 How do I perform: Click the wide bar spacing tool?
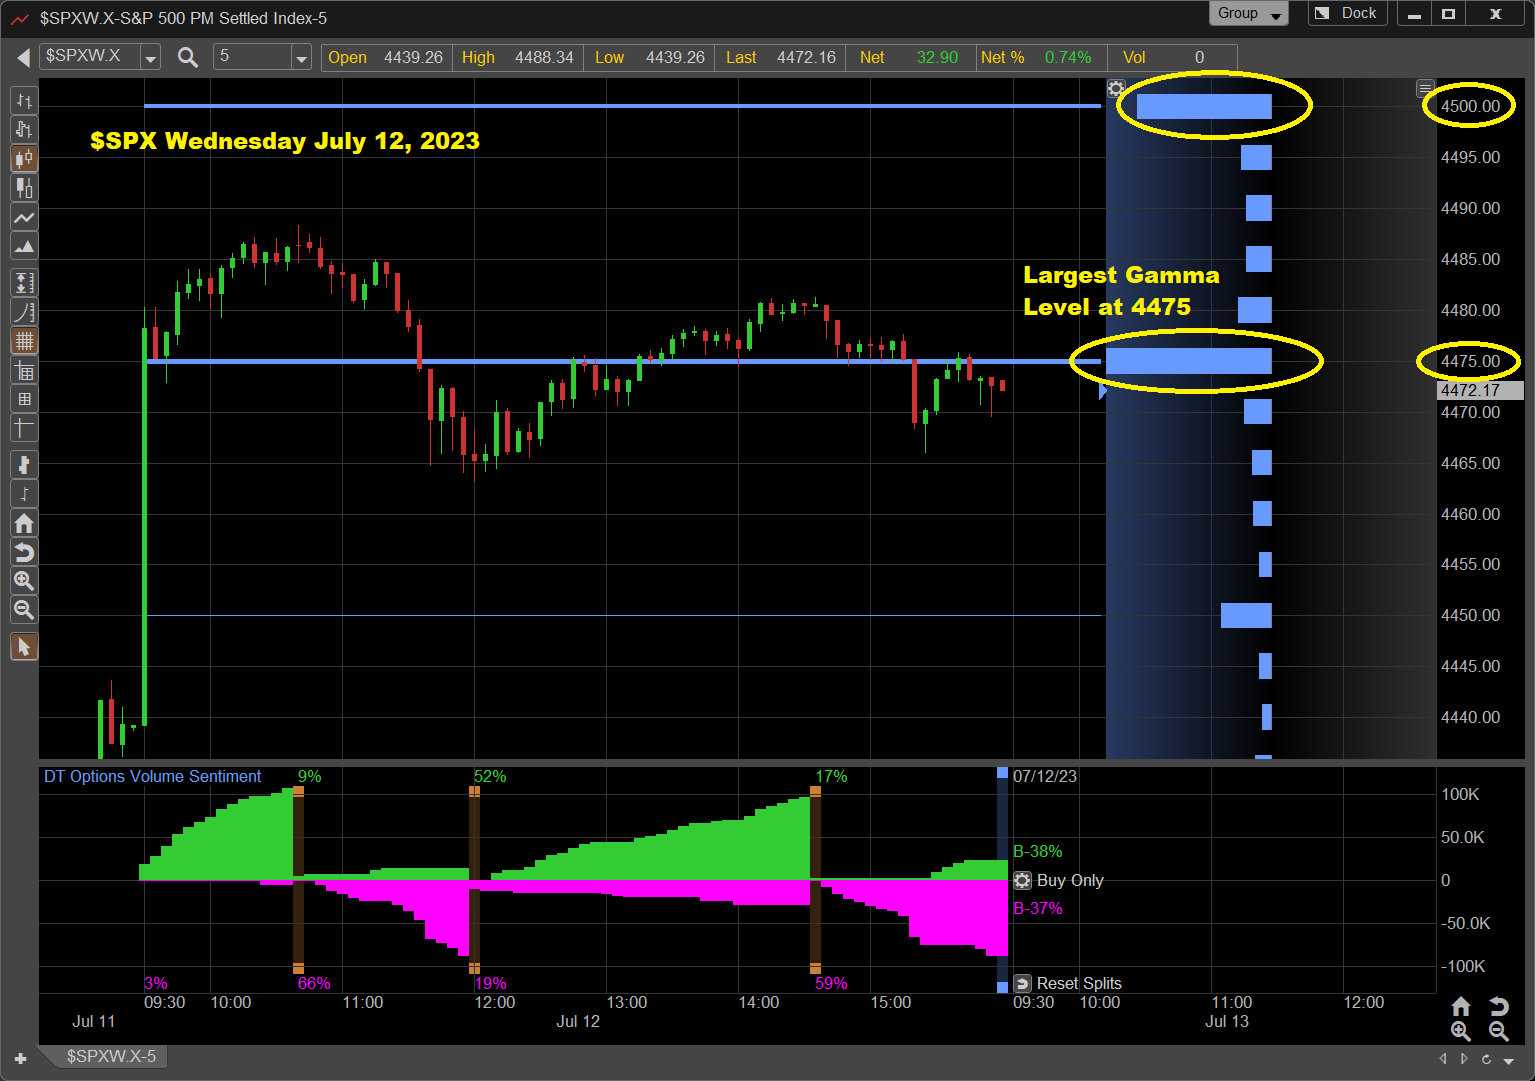[x=24, y=465]
